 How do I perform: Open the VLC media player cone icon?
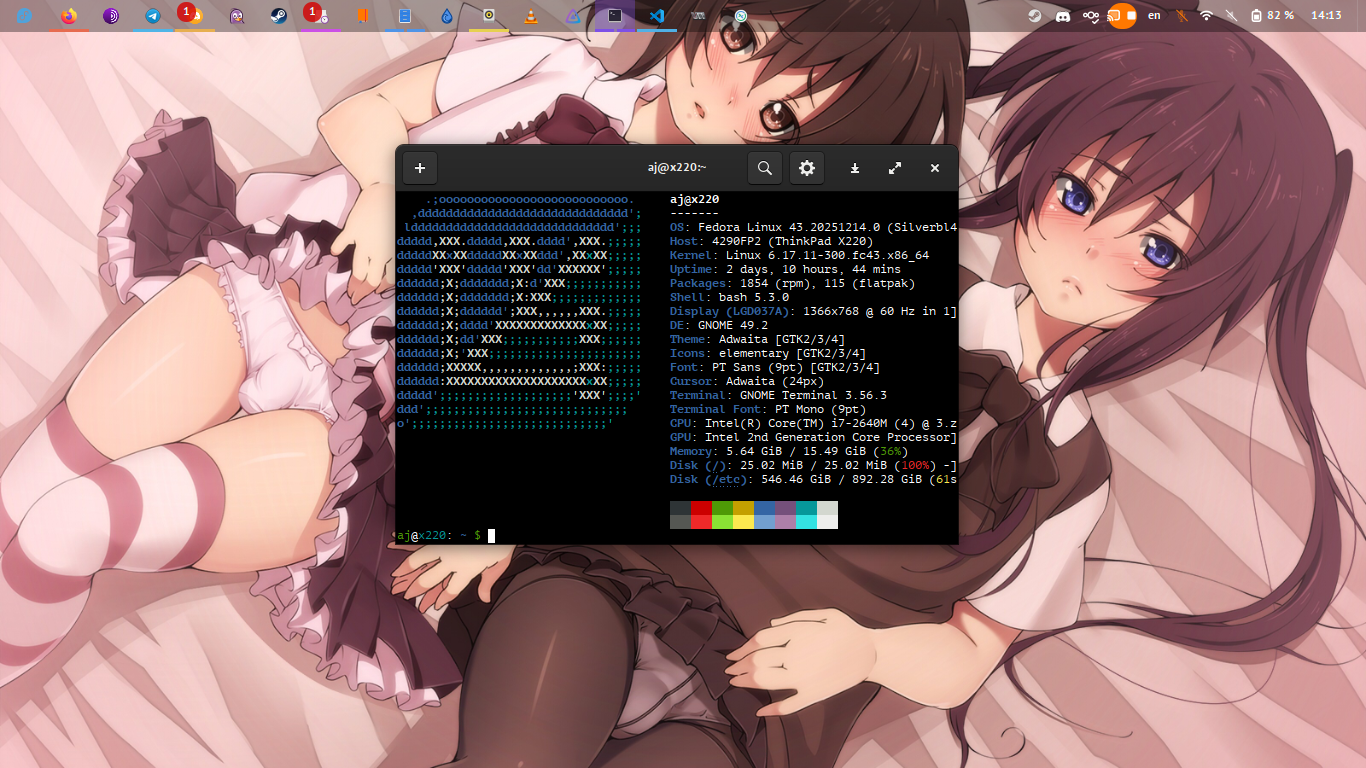530,16
